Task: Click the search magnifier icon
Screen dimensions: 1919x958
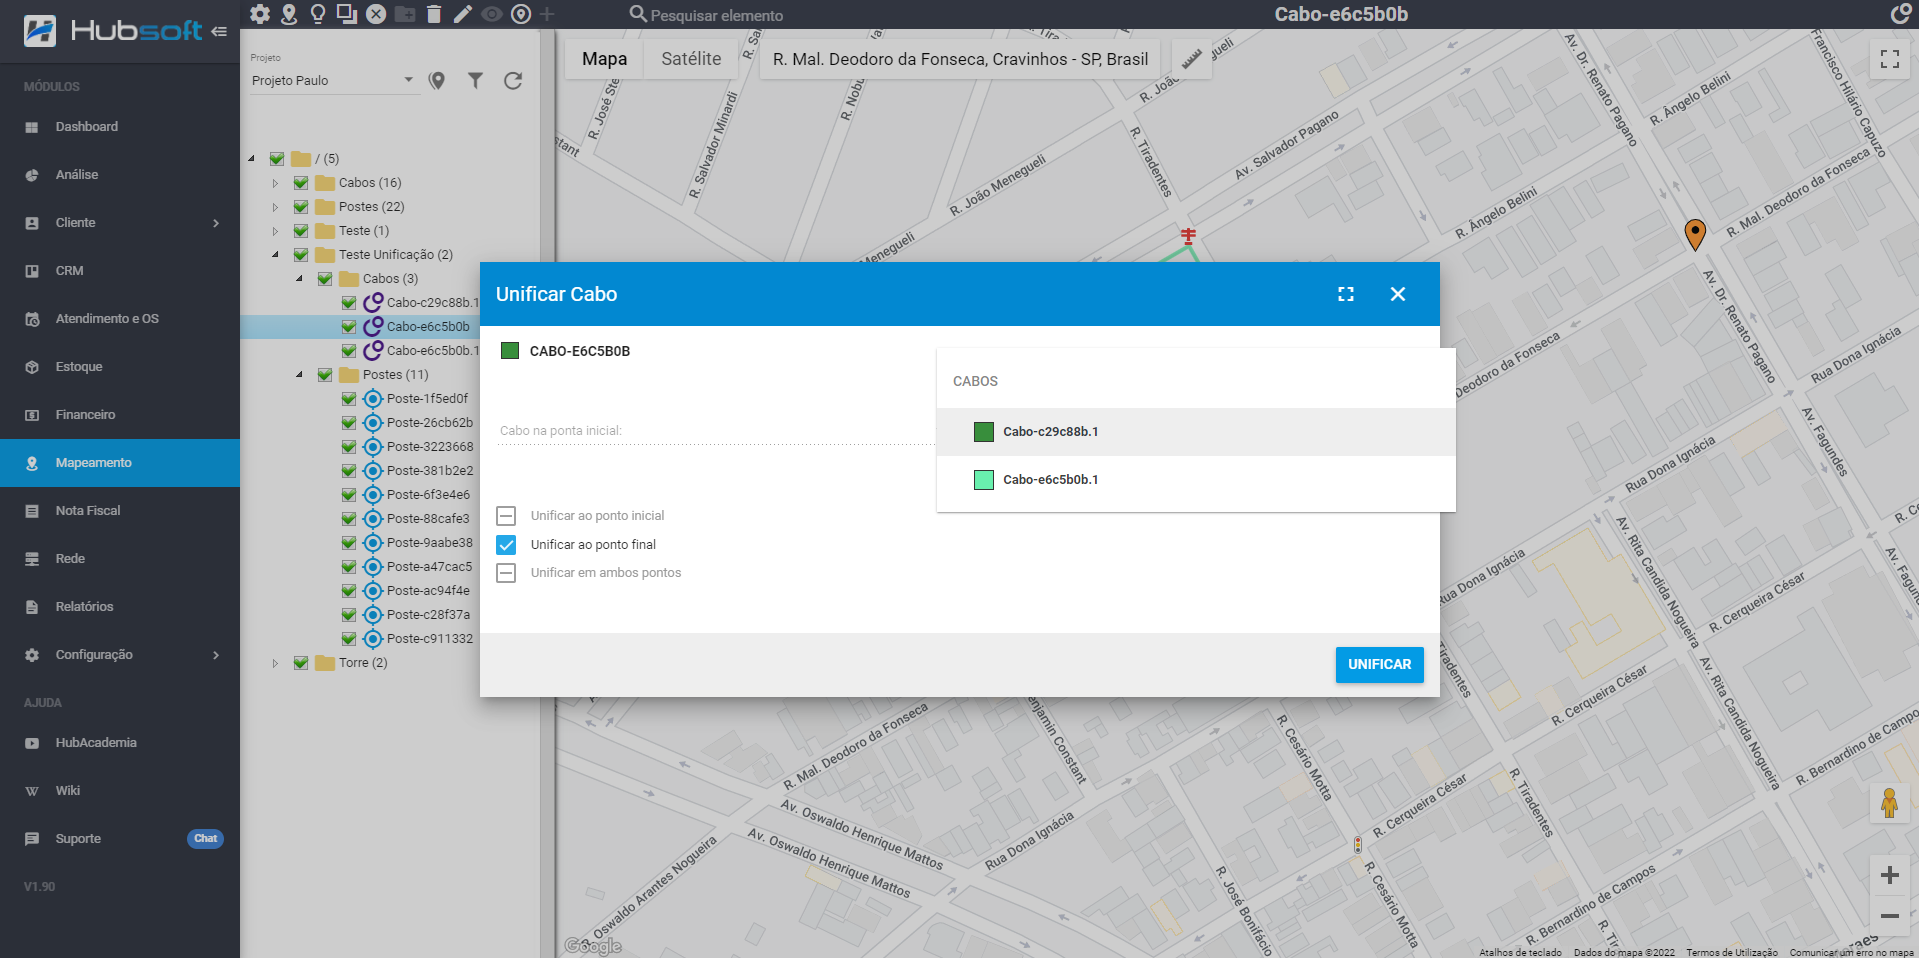Action: coord(638,14)
